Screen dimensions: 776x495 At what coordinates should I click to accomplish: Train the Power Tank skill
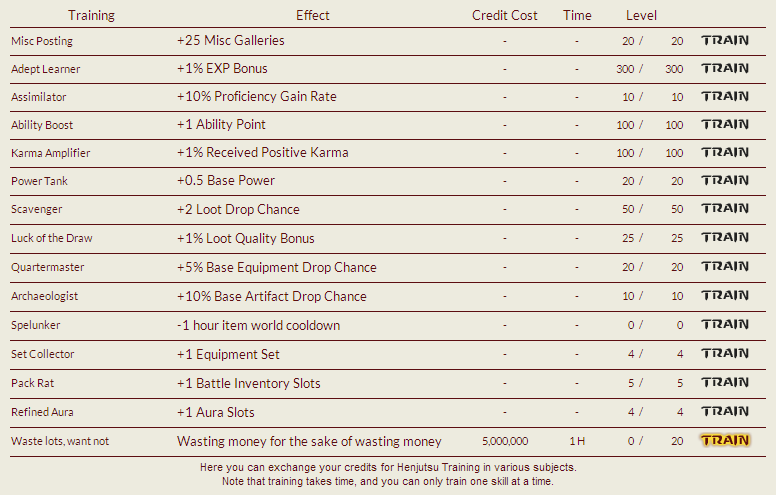[x=725, y=180]
